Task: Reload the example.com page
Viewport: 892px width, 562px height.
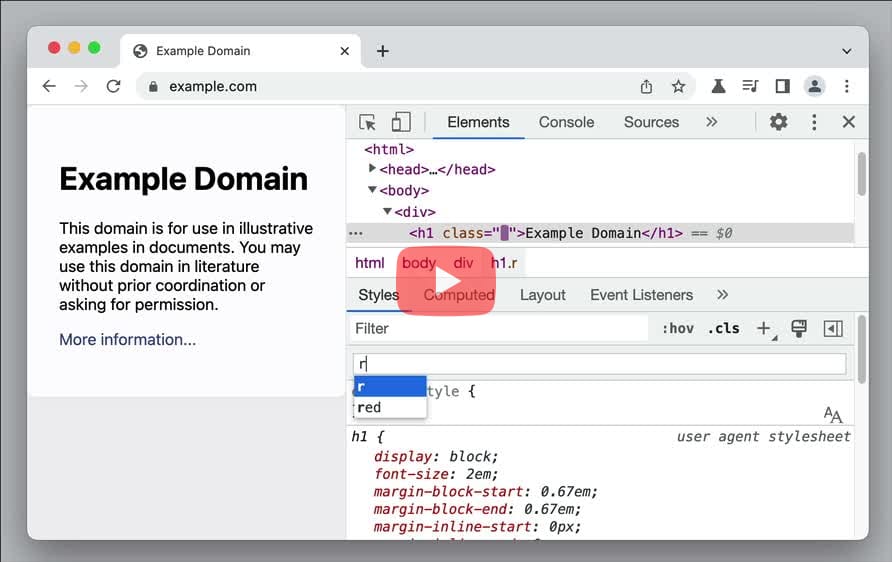Action: coord(113,86)
